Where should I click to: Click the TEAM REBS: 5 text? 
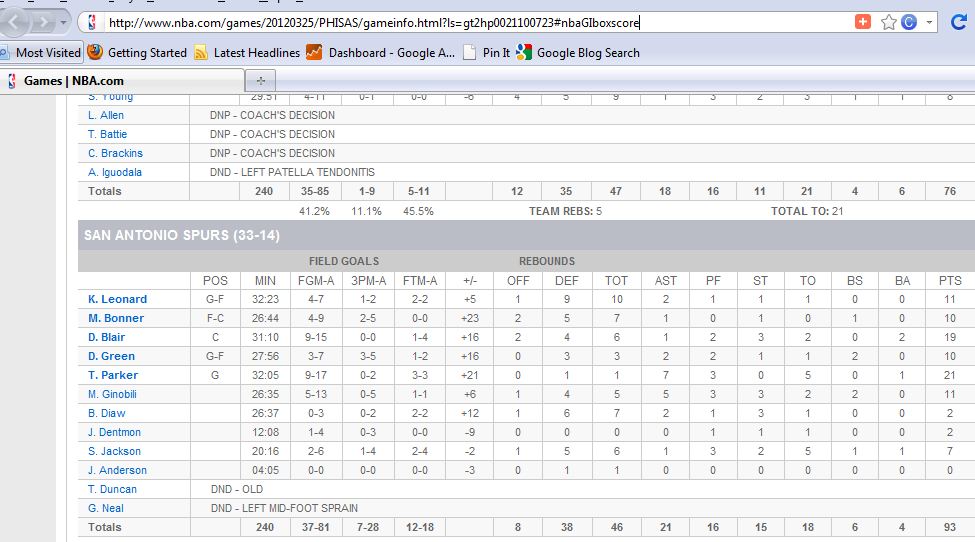point(565,211)
